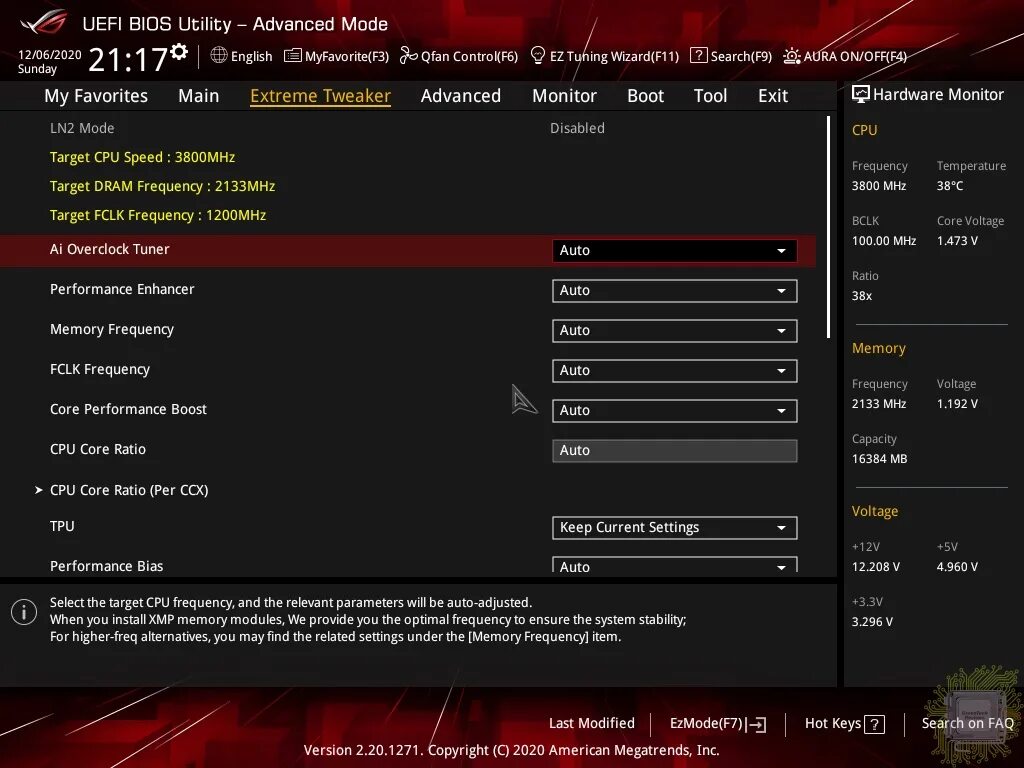Toggle AURA ON/OFF light icon
The width and height of the screenshot is (1024, 768).
click(x=792, y=56)
